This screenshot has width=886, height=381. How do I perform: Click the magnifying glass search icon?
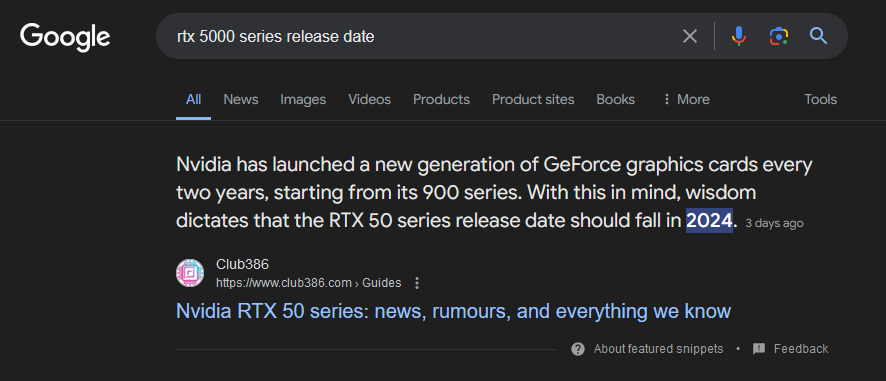pyautogui.click(x=818, y=36)
